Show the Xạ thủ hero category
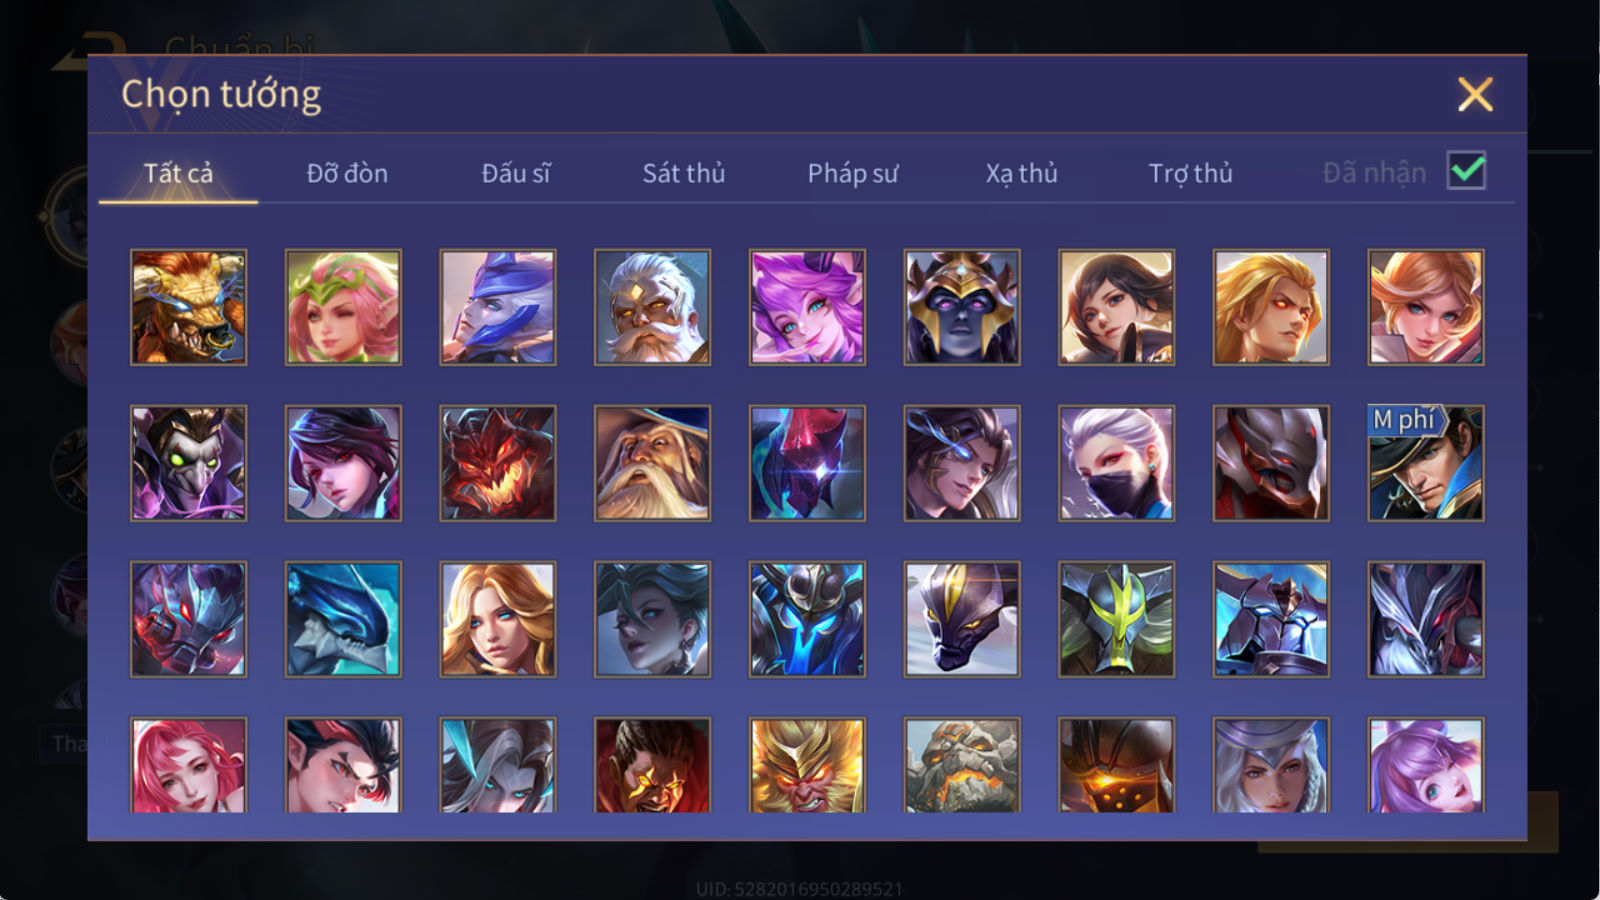 [x=1021, y=173]
